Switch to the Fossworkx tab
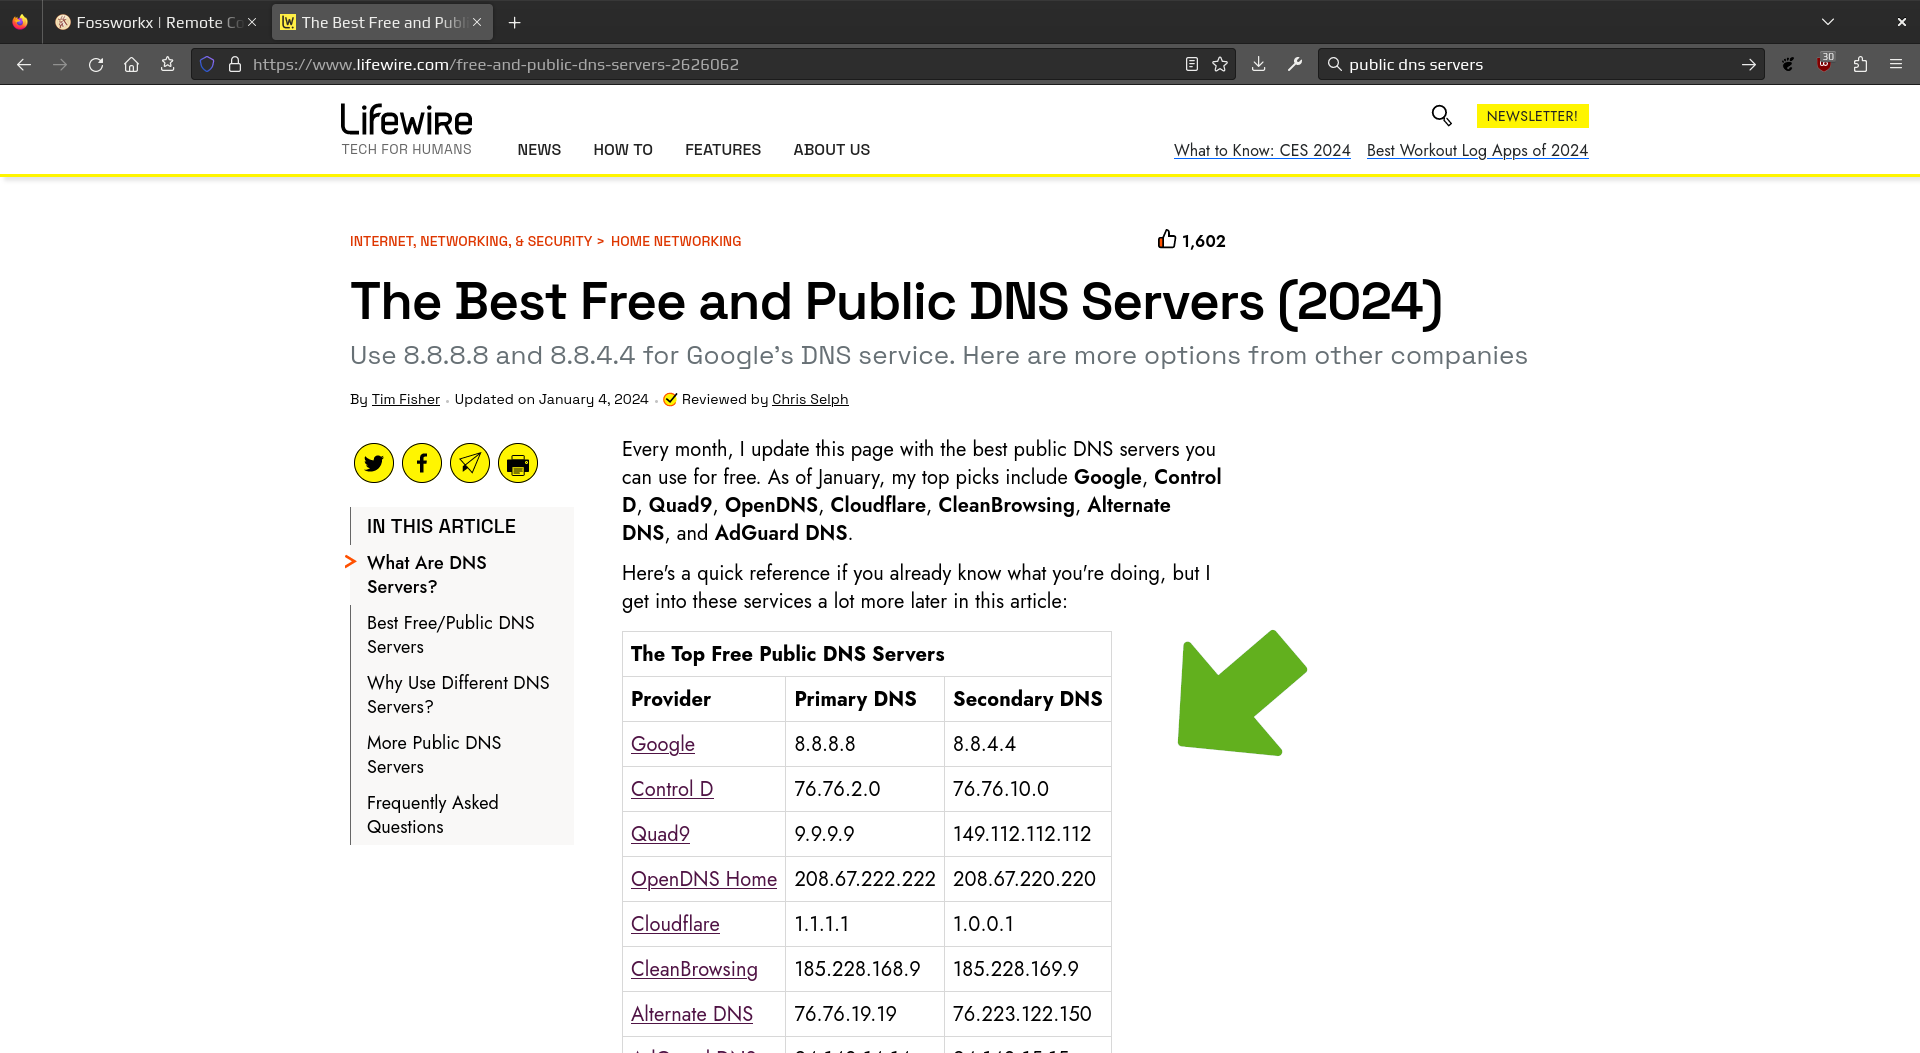 click(150, 22)
